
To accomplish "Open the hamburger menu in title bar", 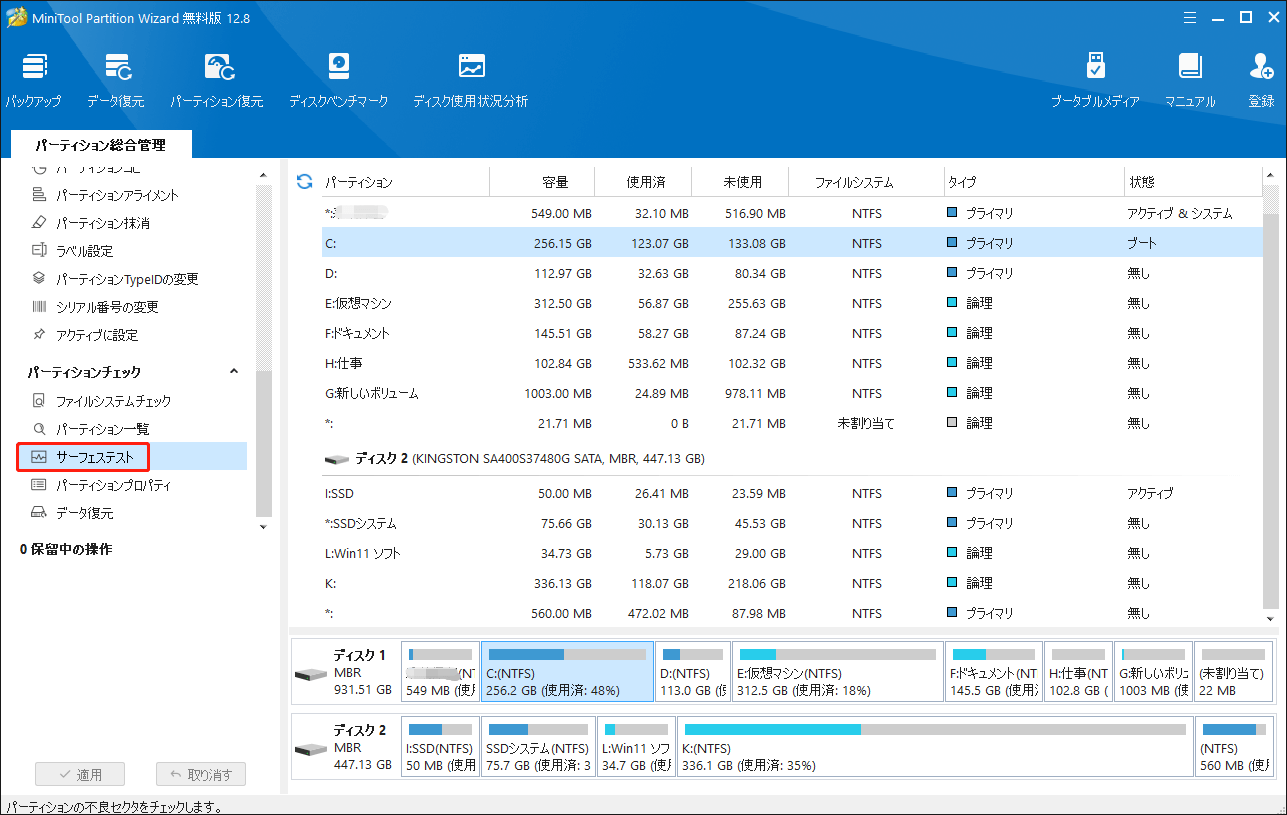I will coord(1188,17).
